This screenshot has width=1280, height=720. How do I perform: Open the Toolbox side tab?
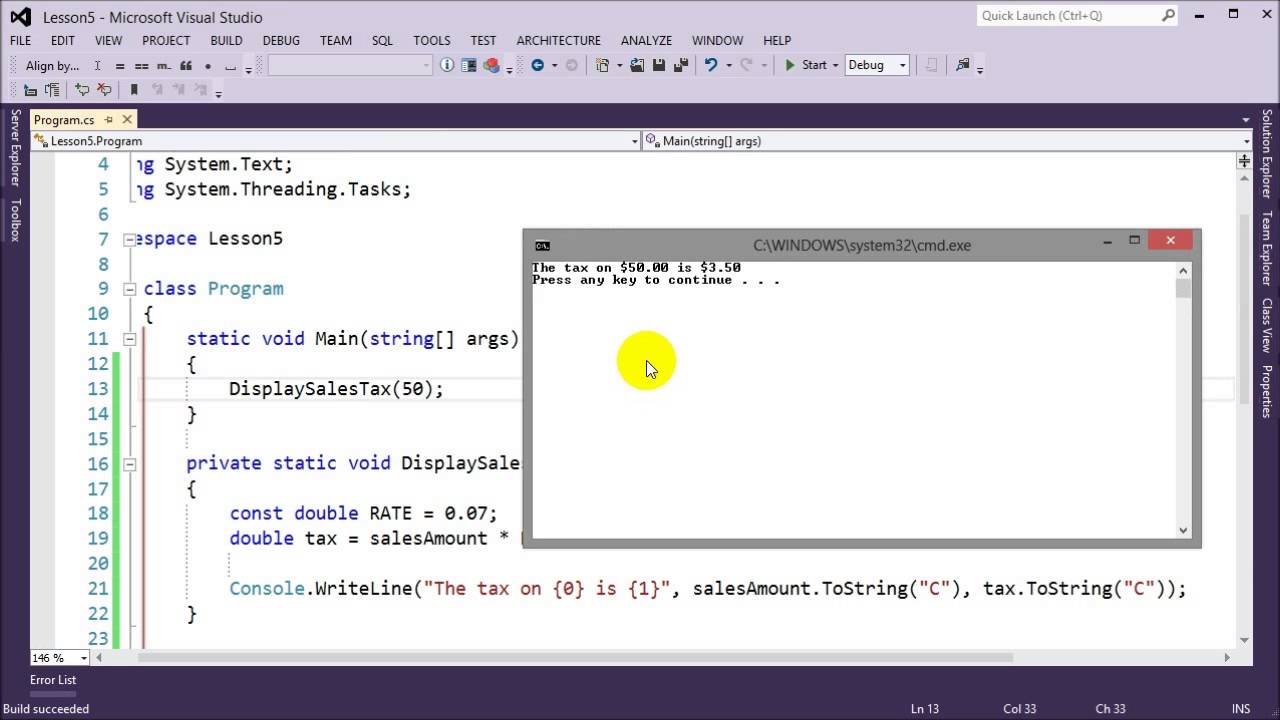15,220
